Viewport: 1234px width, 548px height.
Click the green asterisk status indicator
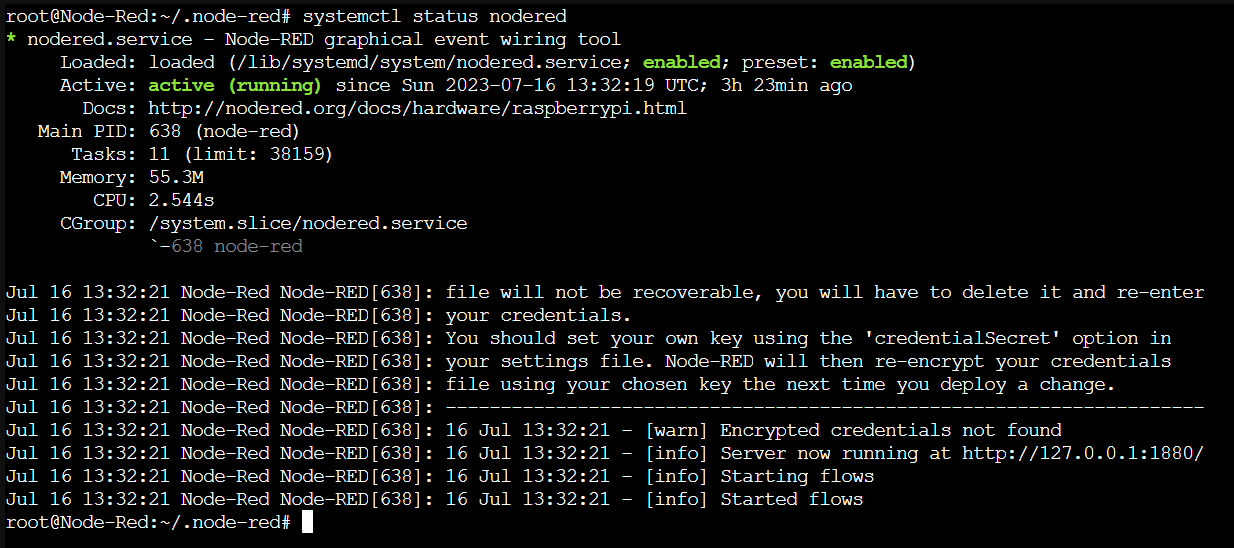pos(11,40)
